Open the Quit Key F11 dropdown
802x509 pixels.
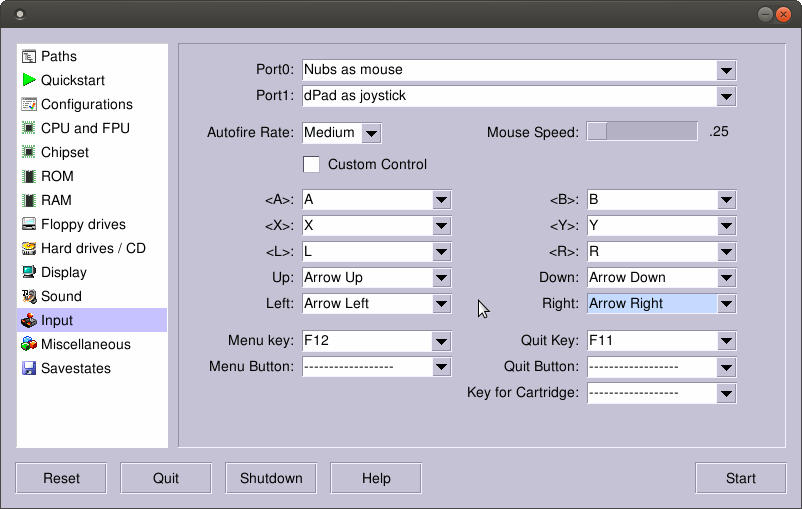[726, 341]
